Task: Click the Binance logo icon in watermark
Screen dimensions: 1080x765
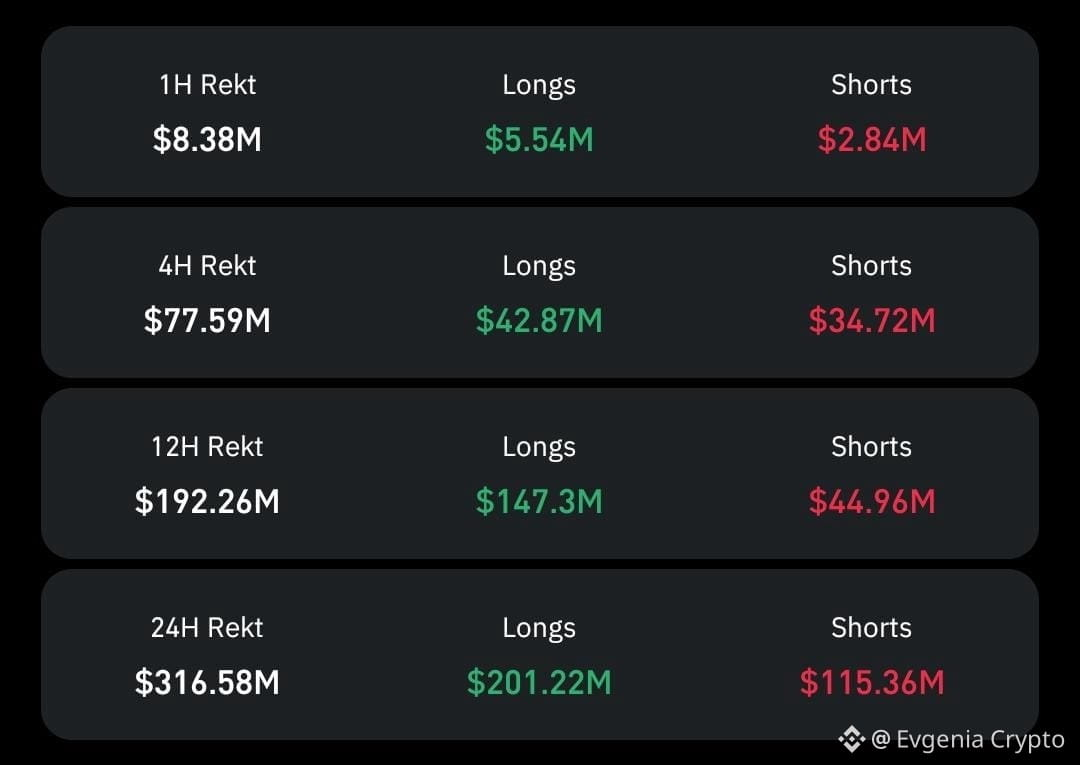Action: [852, 740]
